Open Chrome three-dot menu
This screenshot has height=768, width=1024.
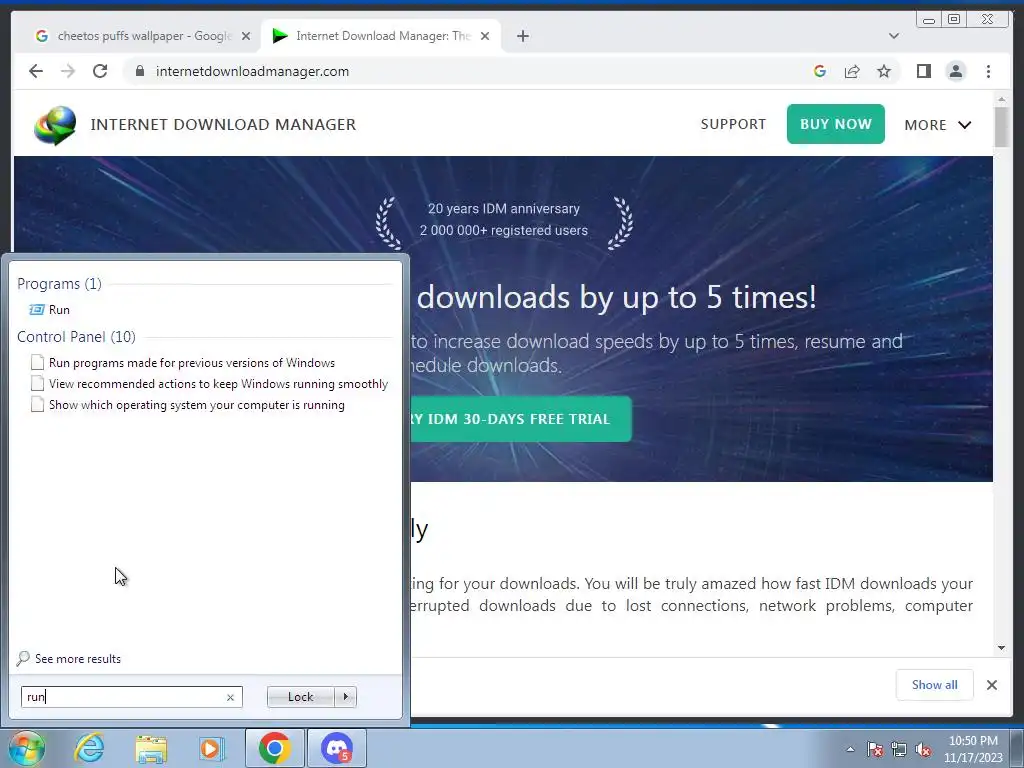pos(988,71)
